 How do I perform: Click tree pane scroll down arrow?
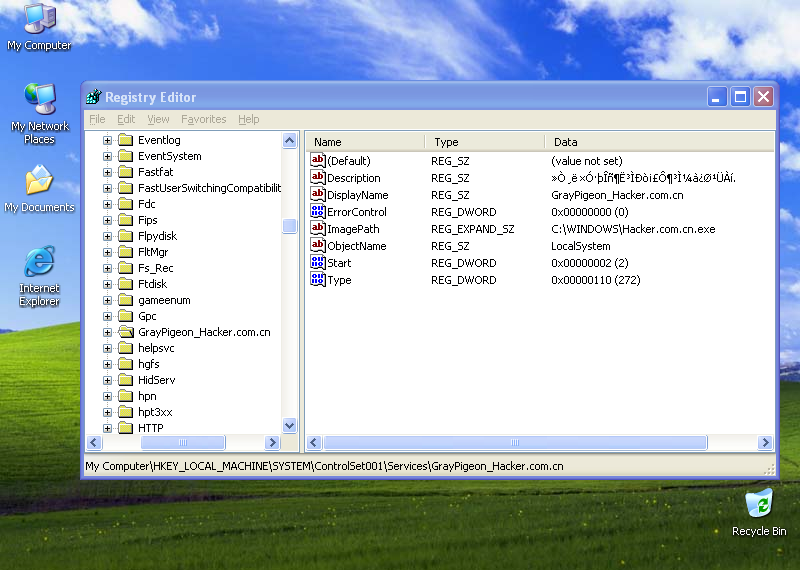tap(290, 425)
